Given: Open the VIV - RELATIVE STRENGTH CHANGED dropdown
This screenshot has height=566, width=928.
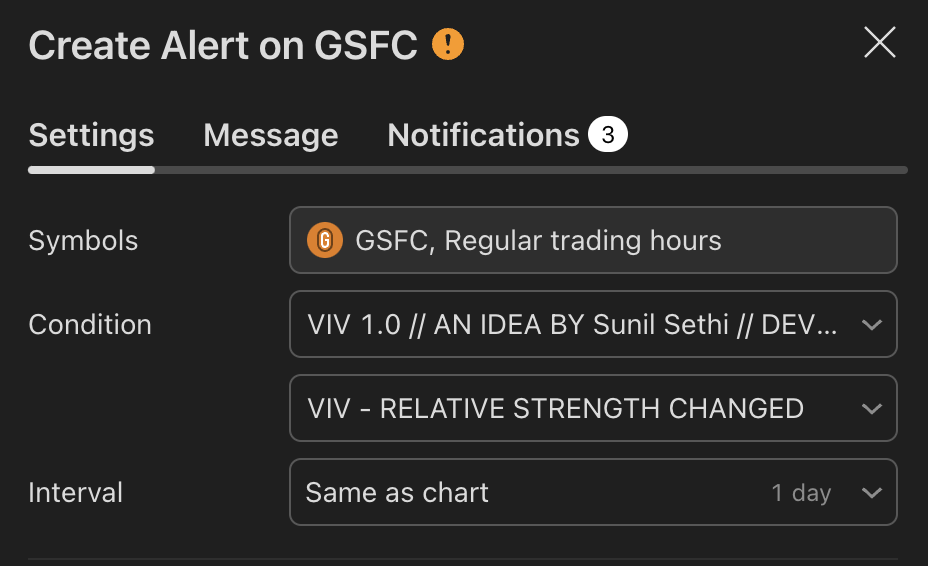Looking at the screenshot, I should pyautogui.click(x=580, y=408).
